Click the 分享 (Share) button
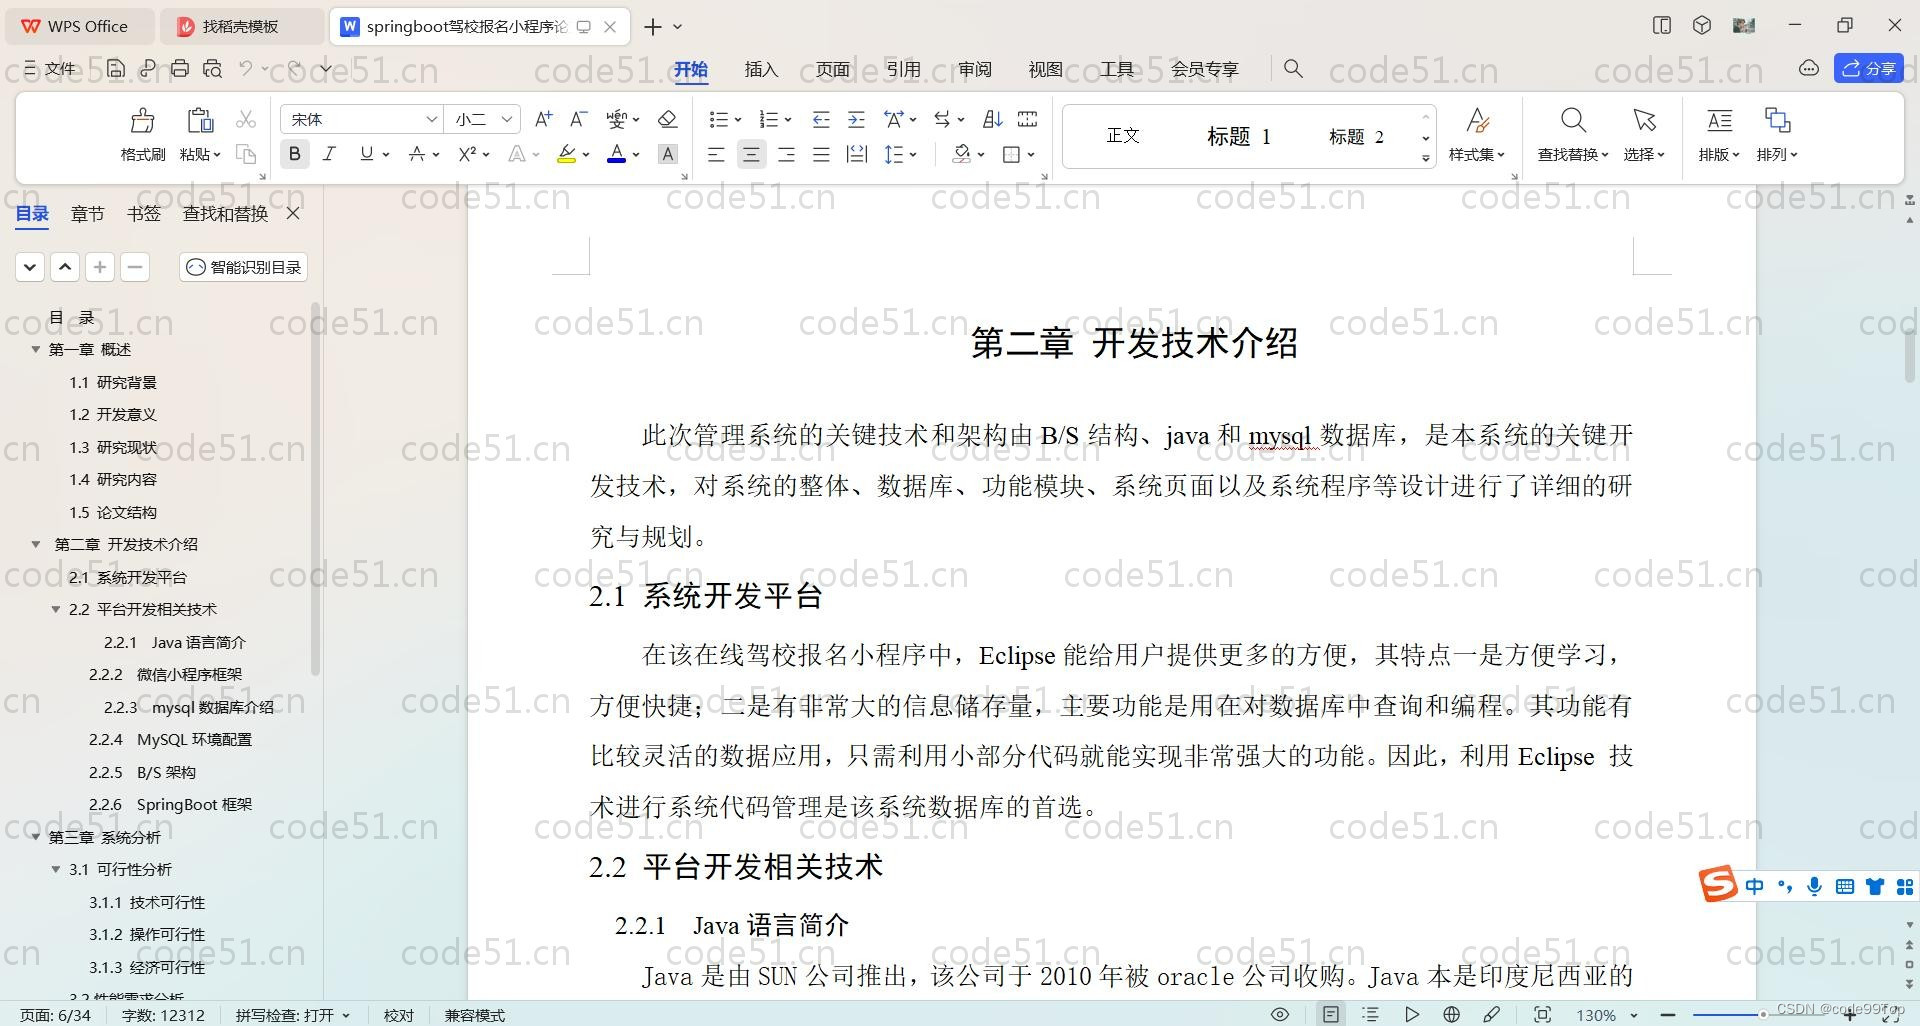 click(x=1868, y=68)
